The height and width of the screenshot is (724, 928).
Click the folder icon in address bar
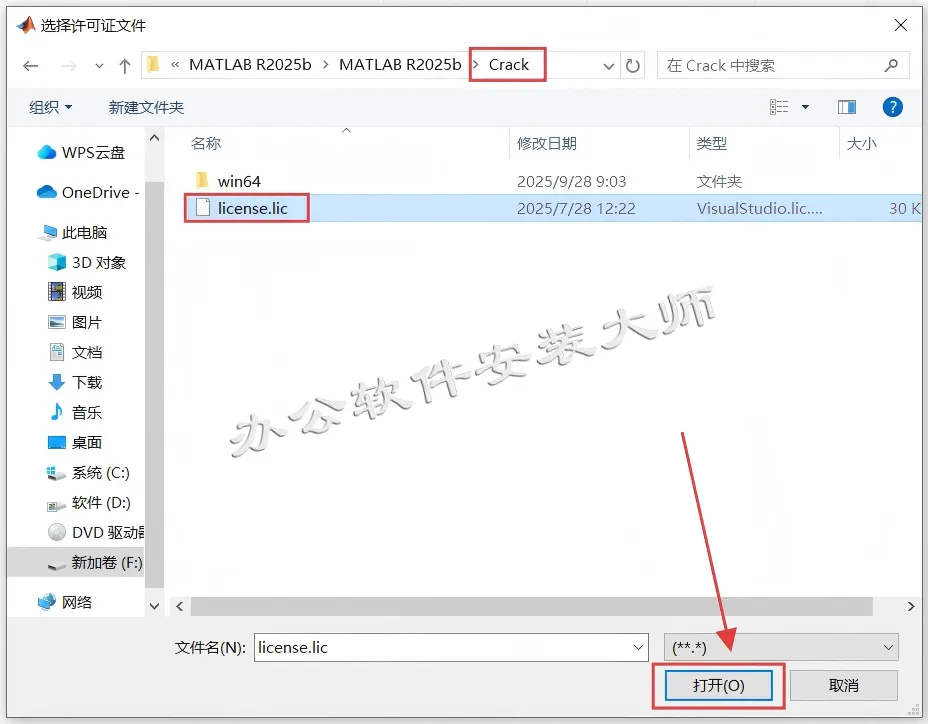[x=154, y=64]
